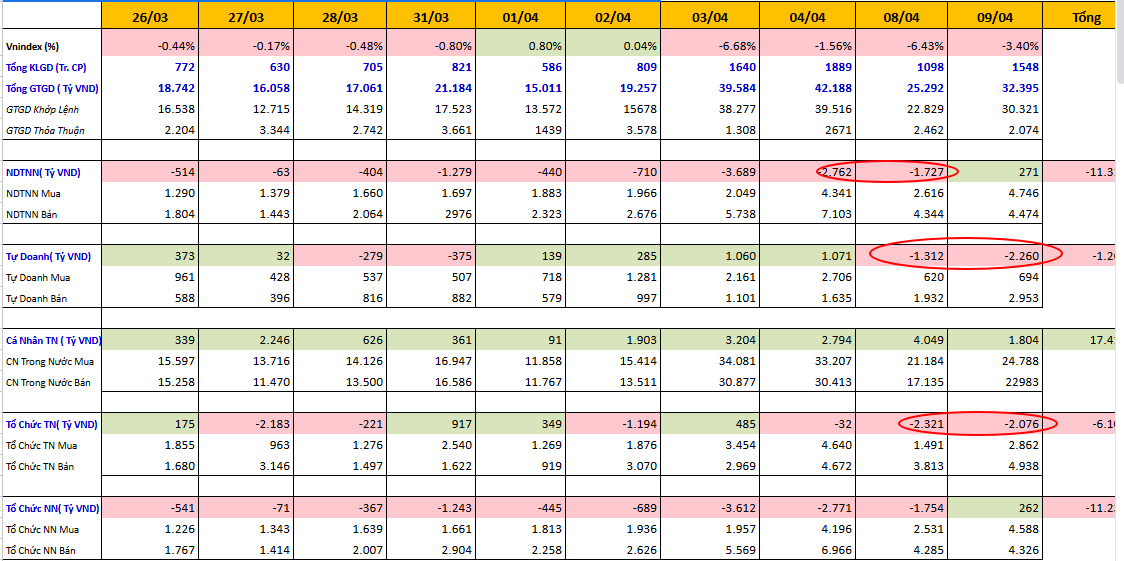Click the Tổng KLGD (Tr. CP) label
1124x561 pixels.
tap(51, 67)
